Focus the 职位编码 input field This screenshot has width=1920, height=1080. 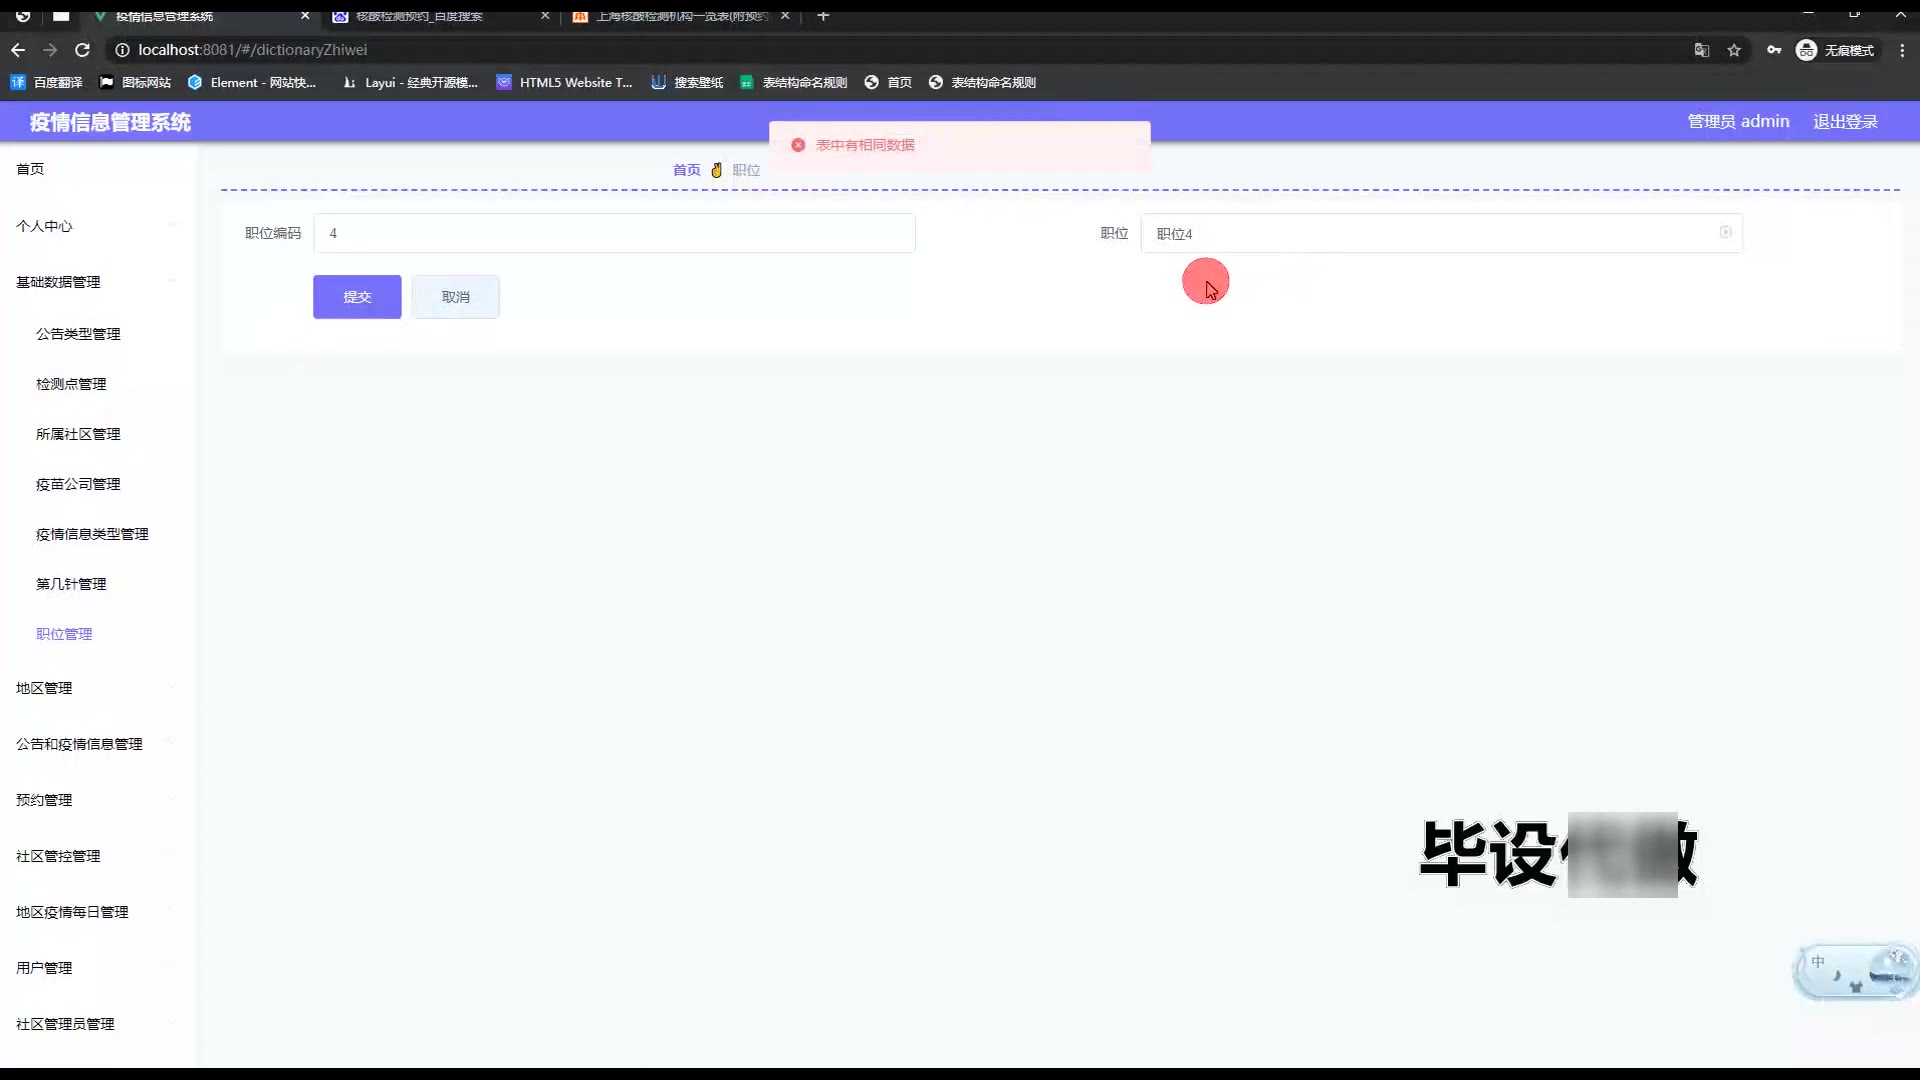(x=614, y=233)
